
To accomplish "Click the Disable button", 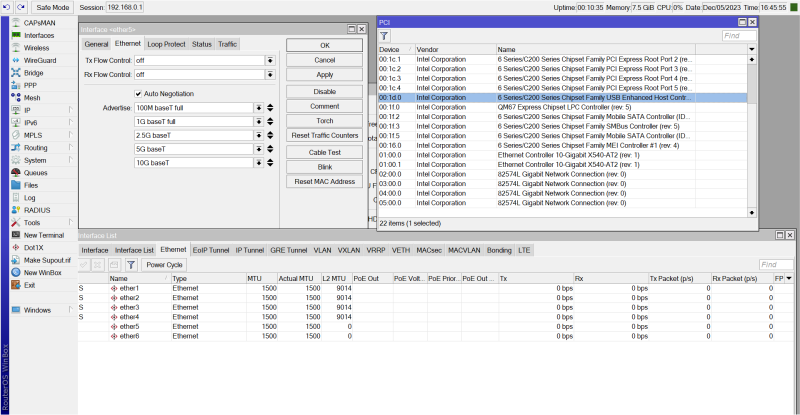I will tap(324, 92).
